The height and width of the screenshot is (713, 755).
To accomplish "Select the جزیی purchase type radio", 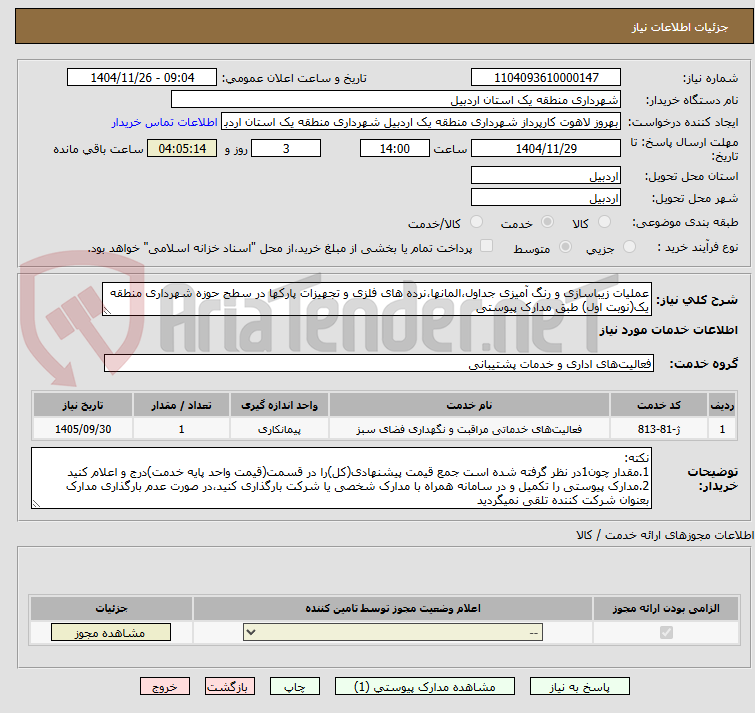I will click(x=629, y=247).
